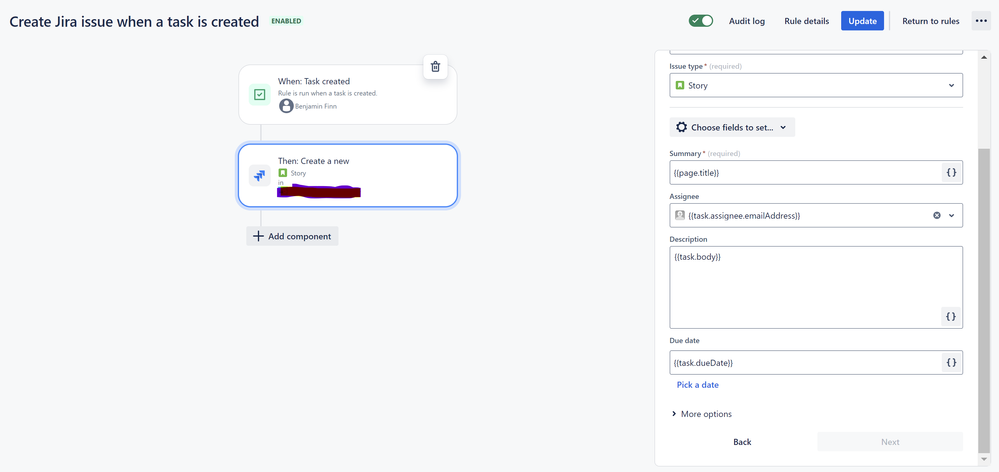Click the rule title Create Jira issue text
The width and height of the screenshot is (999, 472).
tap(134, 21)
